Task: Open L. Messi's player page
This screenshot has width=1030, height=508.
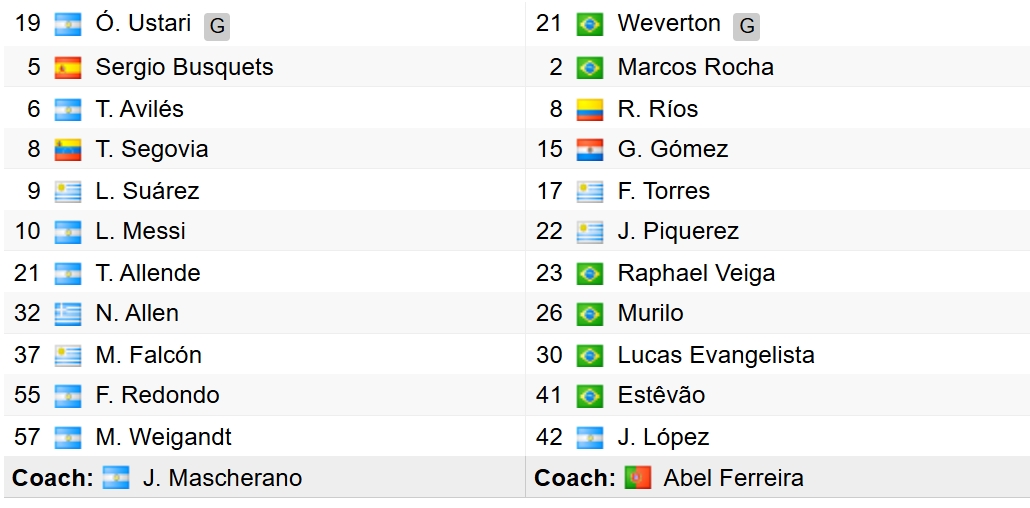Action: coord(140,231)
